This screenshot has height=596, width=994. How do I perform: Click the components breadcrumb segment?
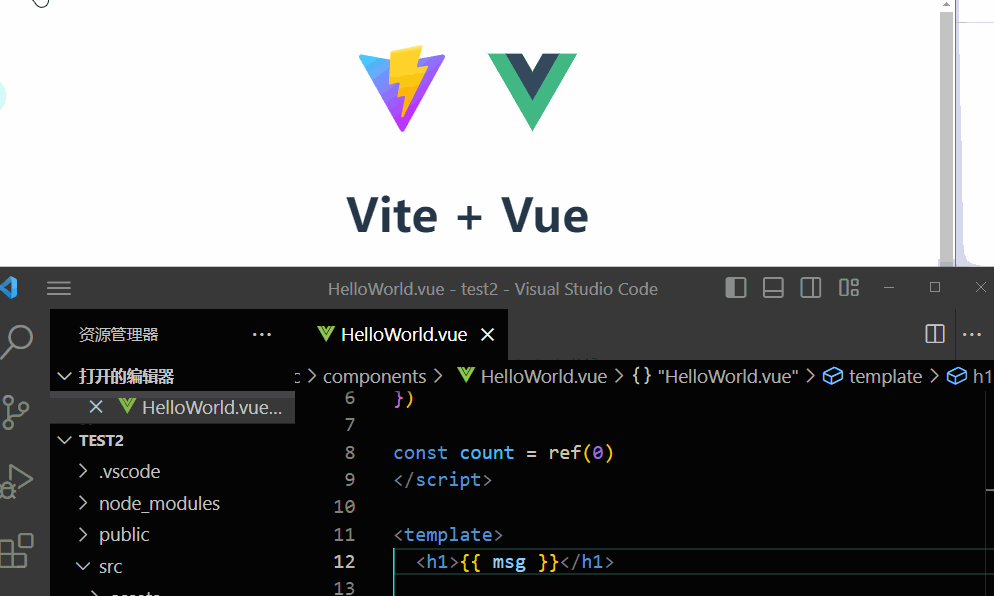[x=374, y=377]
